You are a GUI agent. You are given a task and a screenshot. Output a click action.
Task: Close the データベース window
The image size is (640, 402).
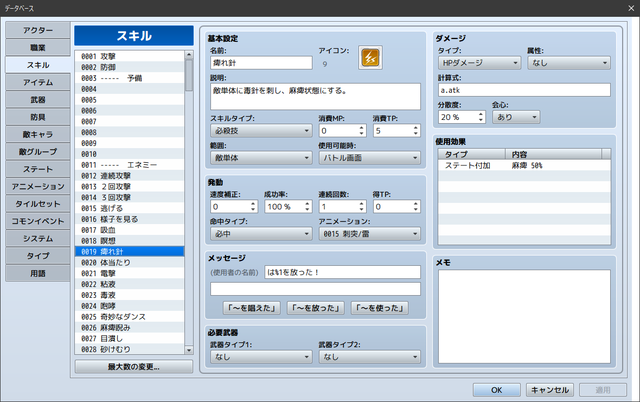(x=631, y=8)
